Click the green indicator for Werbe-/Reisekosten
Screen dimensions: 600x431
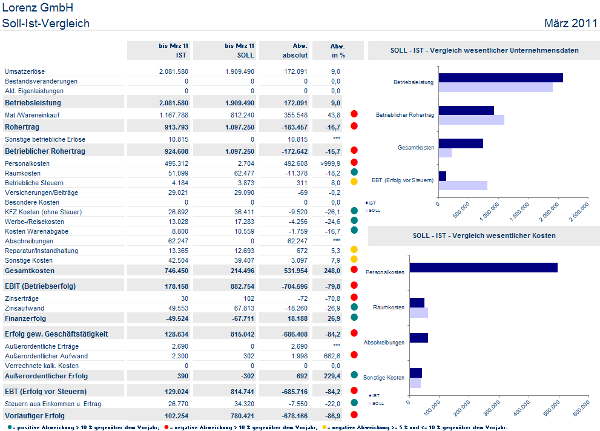354,220
